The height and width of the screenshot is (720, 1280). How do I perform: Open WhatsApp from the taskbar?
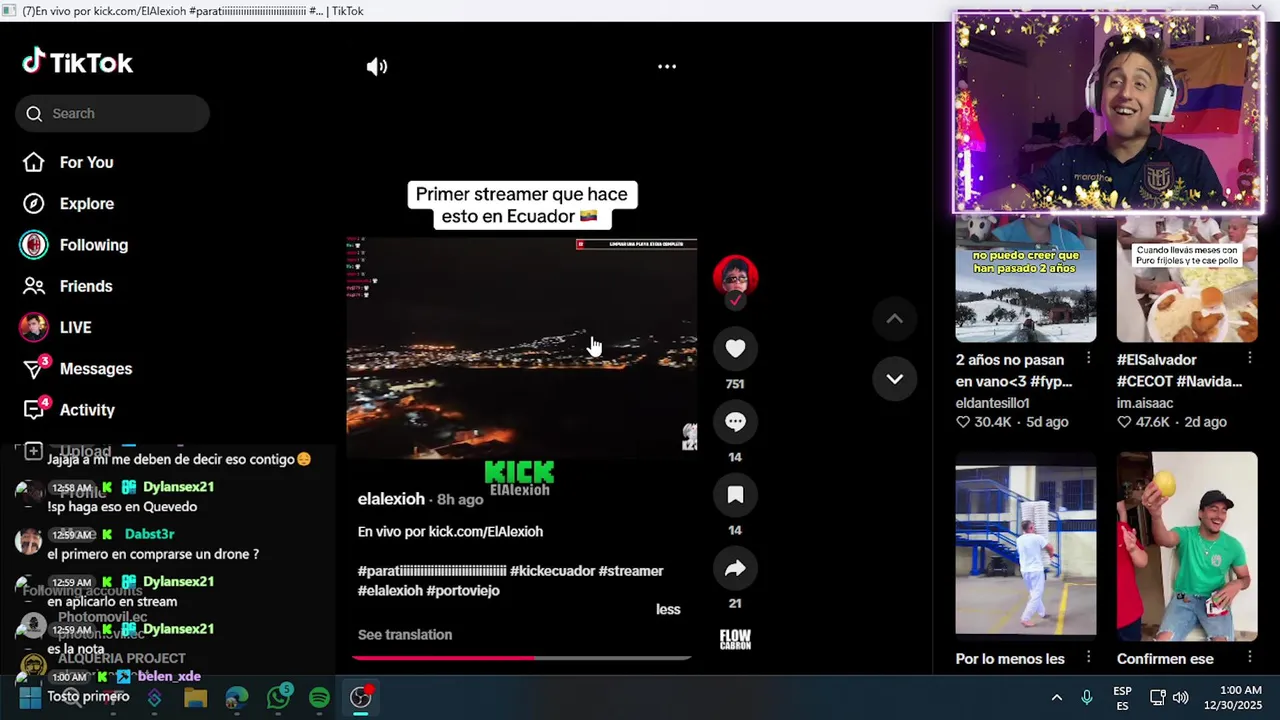pos(278,697)
